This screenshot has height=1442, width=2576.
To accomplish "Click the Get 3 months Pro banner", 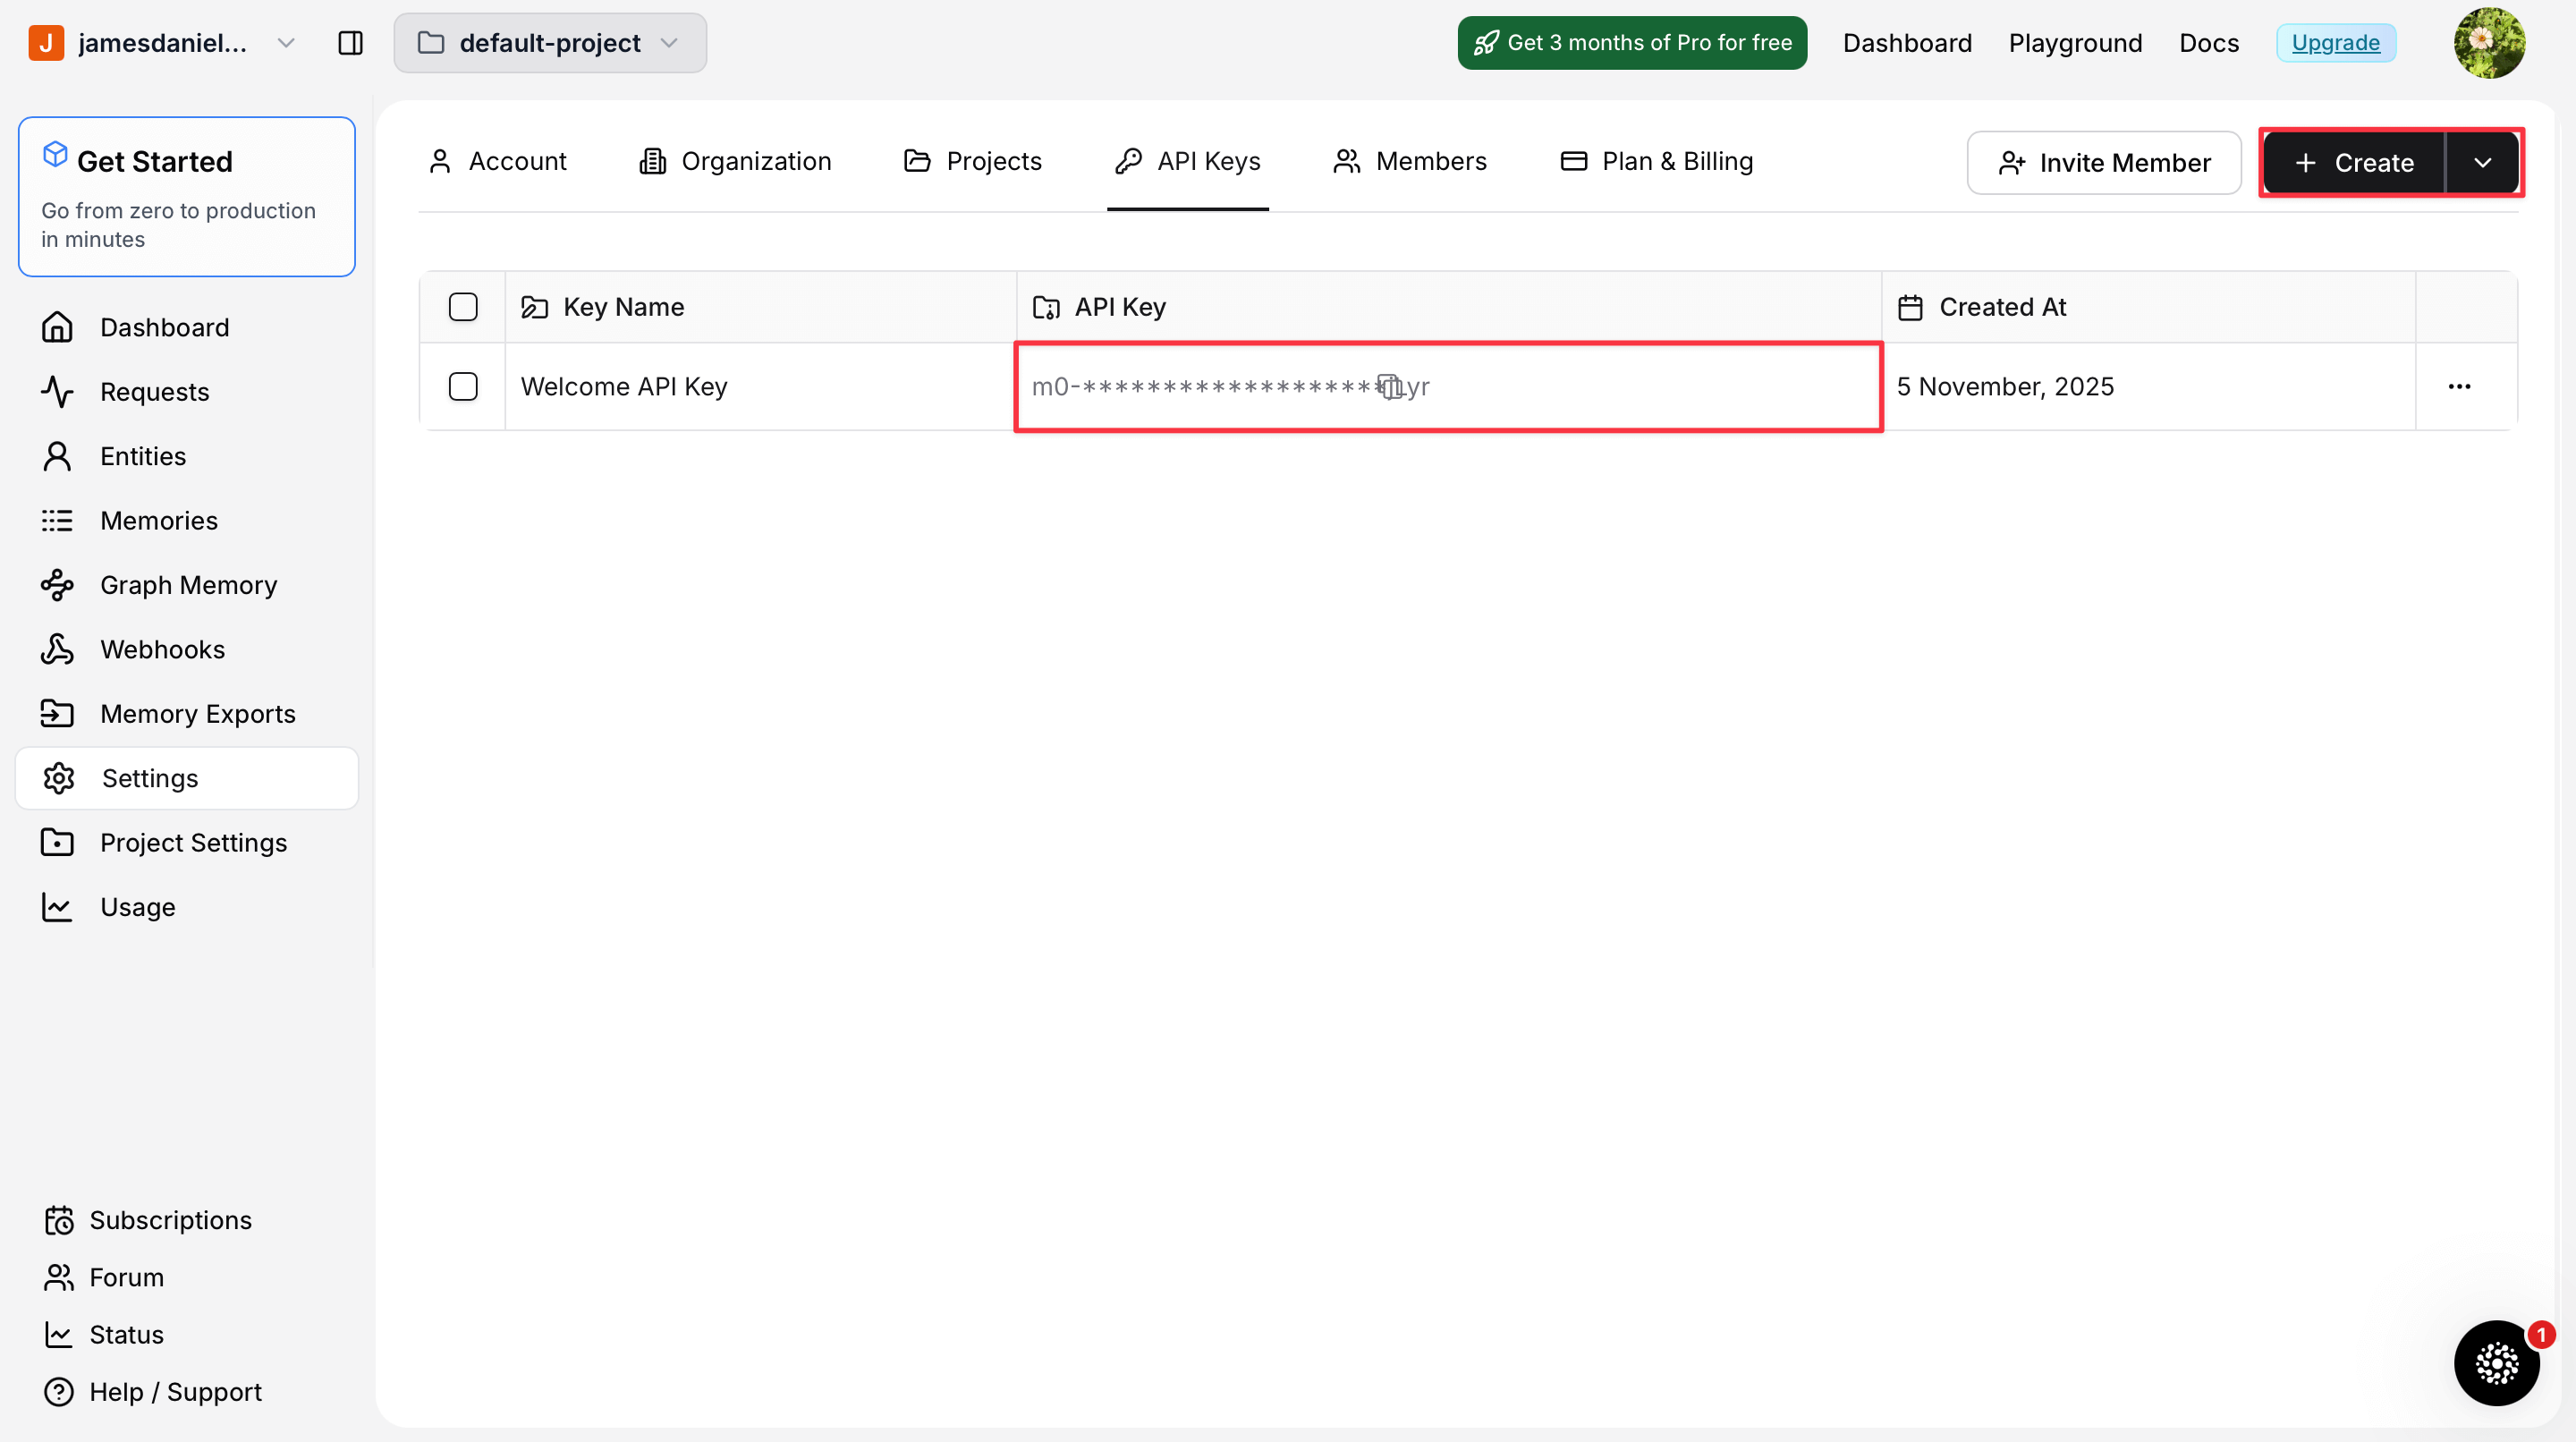I will (1632, 43).
